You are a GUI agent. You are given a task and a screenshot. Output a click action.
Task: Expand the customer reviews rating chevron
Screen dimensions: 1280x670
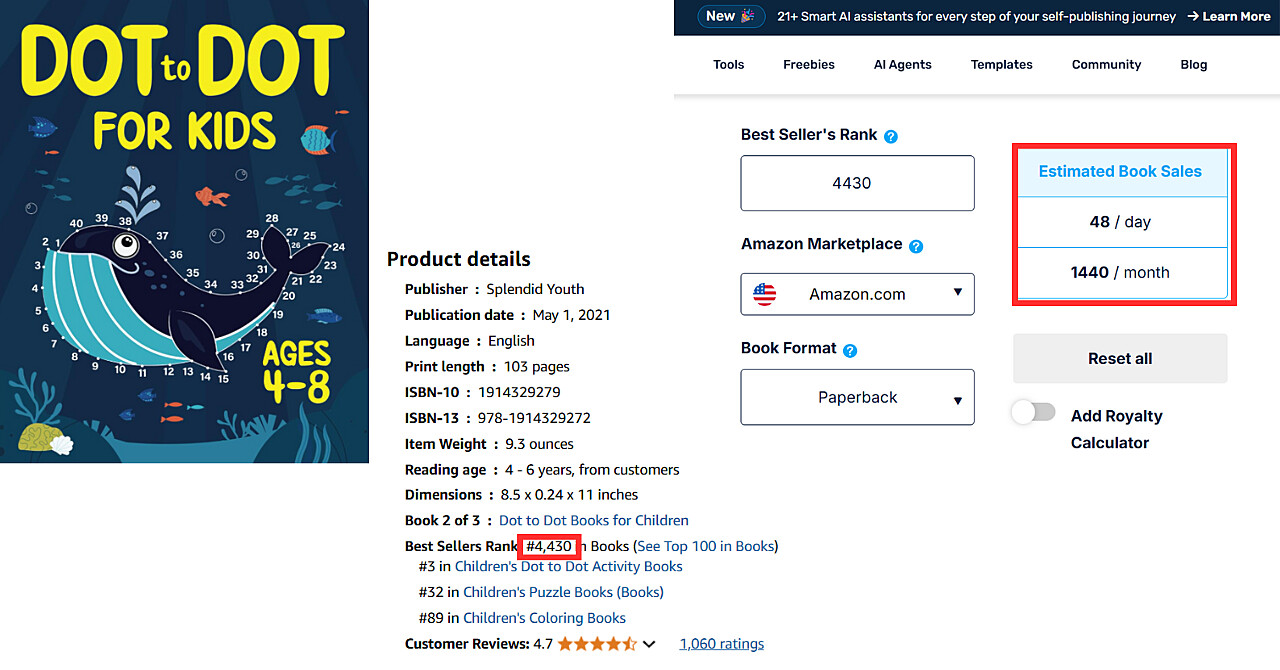(x=649, y=645)
